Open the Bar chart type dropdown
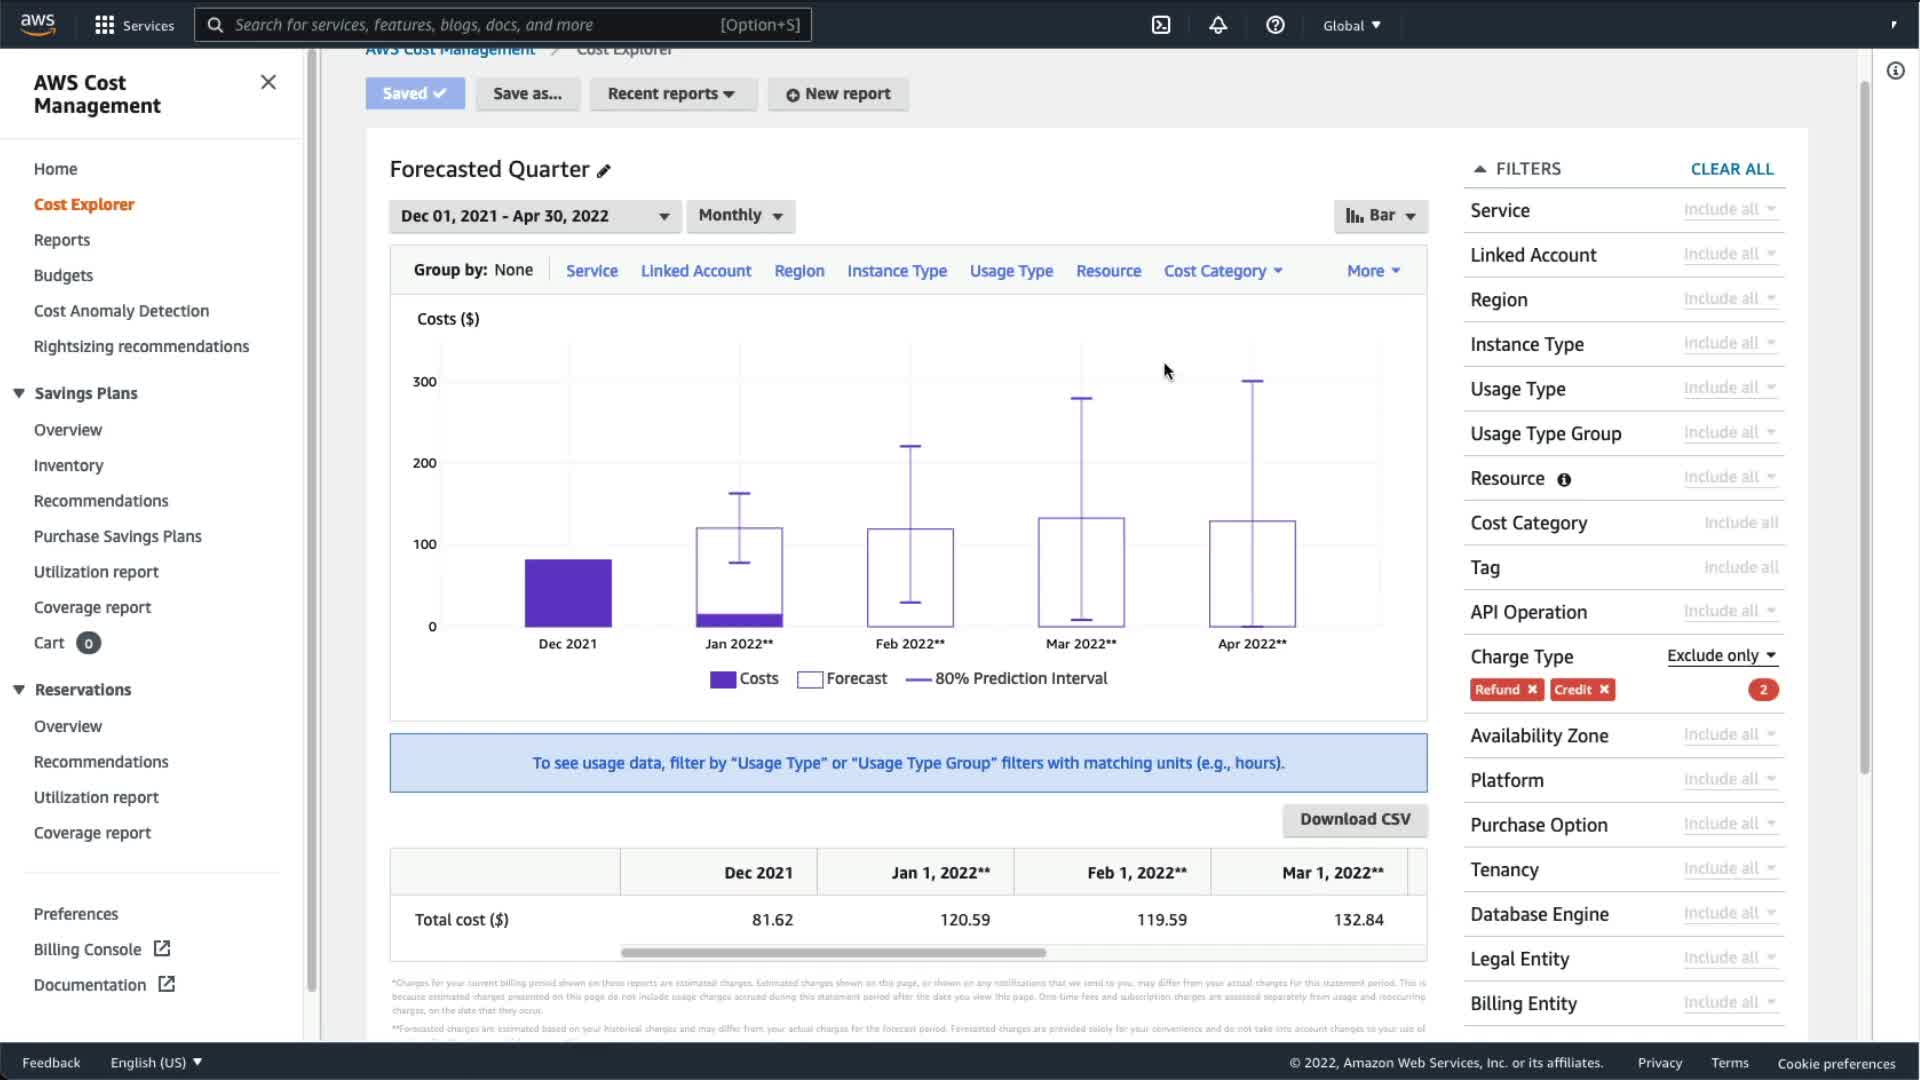1920x1080 pixels. pyautogui.click(x=1380, y=216)
